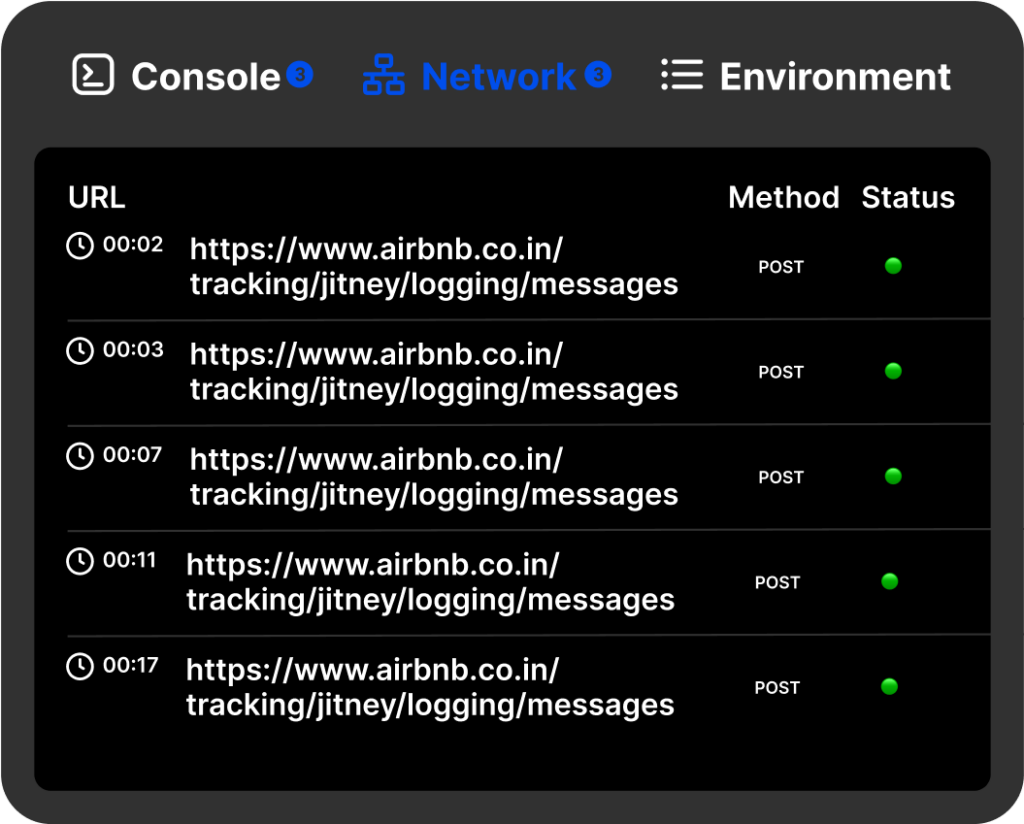Image resolution: width=1024 pixels, height=824 pixels.
Task: Open the airbnb URL logged at 00:07
Action: (433, 477)
